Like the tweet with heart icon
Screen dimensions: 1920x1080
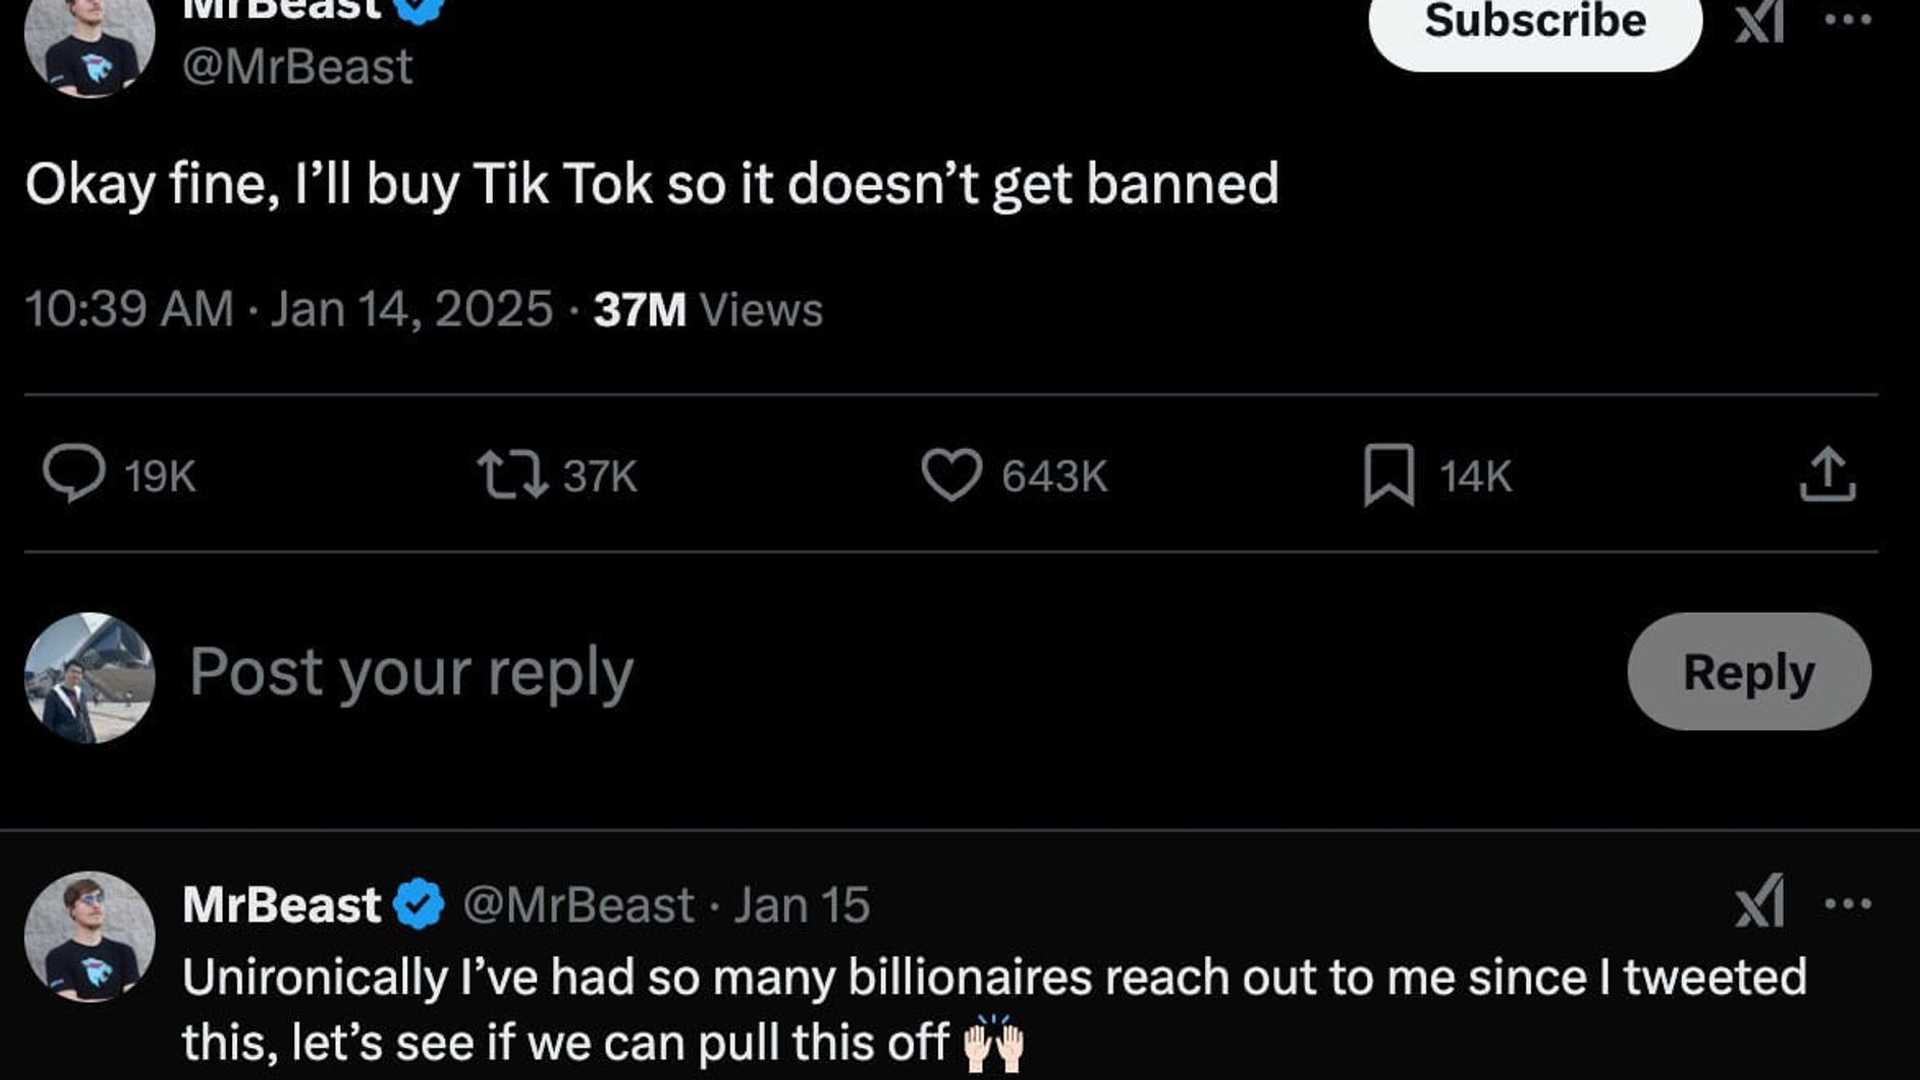951,474
